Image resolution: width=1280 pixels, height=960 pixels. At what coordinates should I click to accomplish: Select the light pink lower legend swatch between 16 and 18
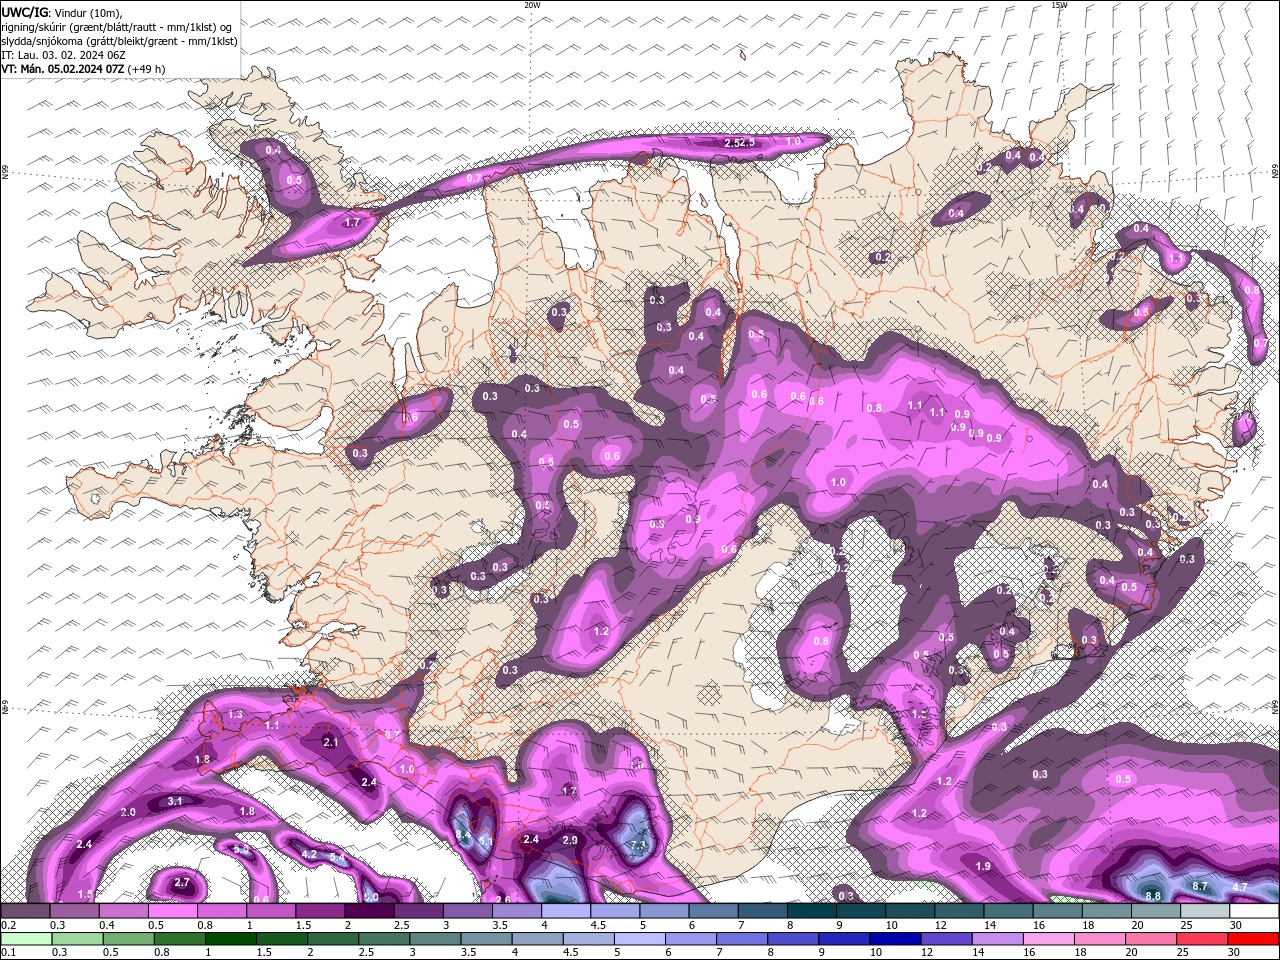point(1047,939)
